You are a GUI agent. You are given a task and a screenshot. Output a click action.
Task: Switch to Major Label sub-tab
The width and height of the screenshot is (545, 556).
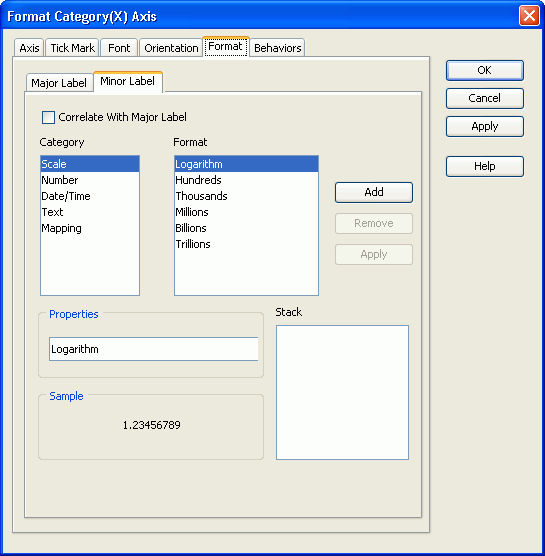tap(59, 83)
